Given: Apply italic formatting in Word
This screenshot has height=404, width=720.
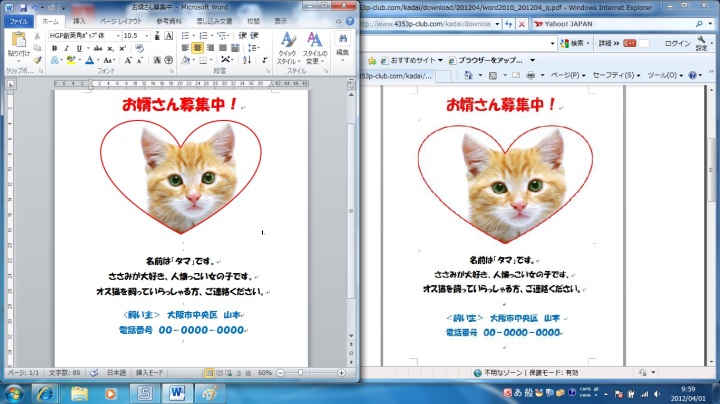Looking at the screenshot, I should click(x=65, y=48).
